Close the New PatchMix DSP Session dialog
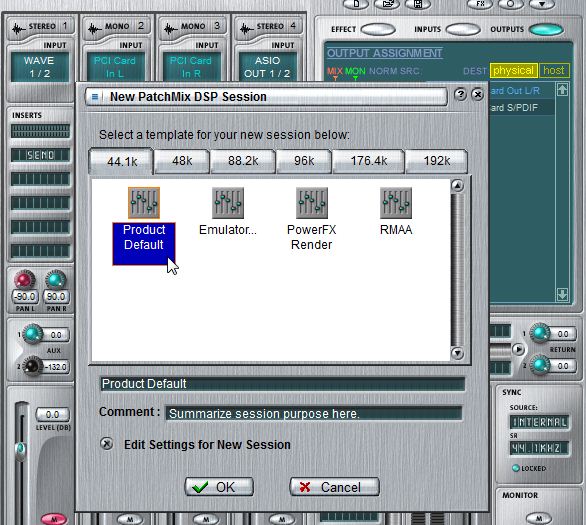 (x=478, y=95)
